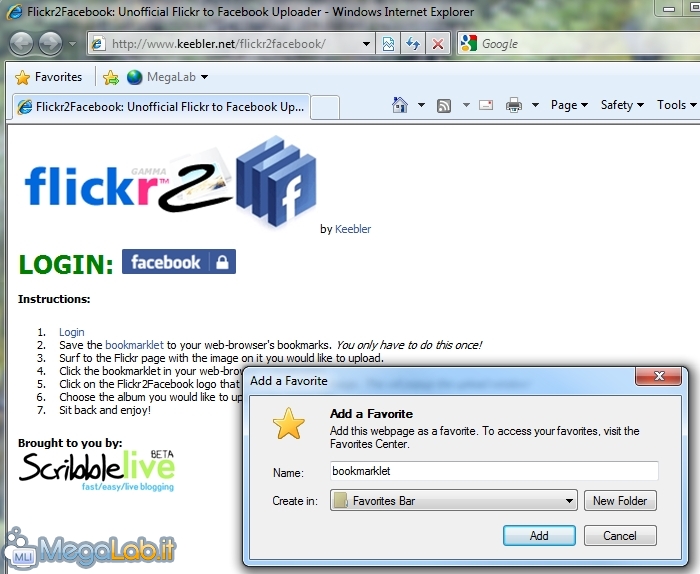Open the MegaLab favorites bar item
The width and height of the screenshot is (700, 574).
coord(161,77)
